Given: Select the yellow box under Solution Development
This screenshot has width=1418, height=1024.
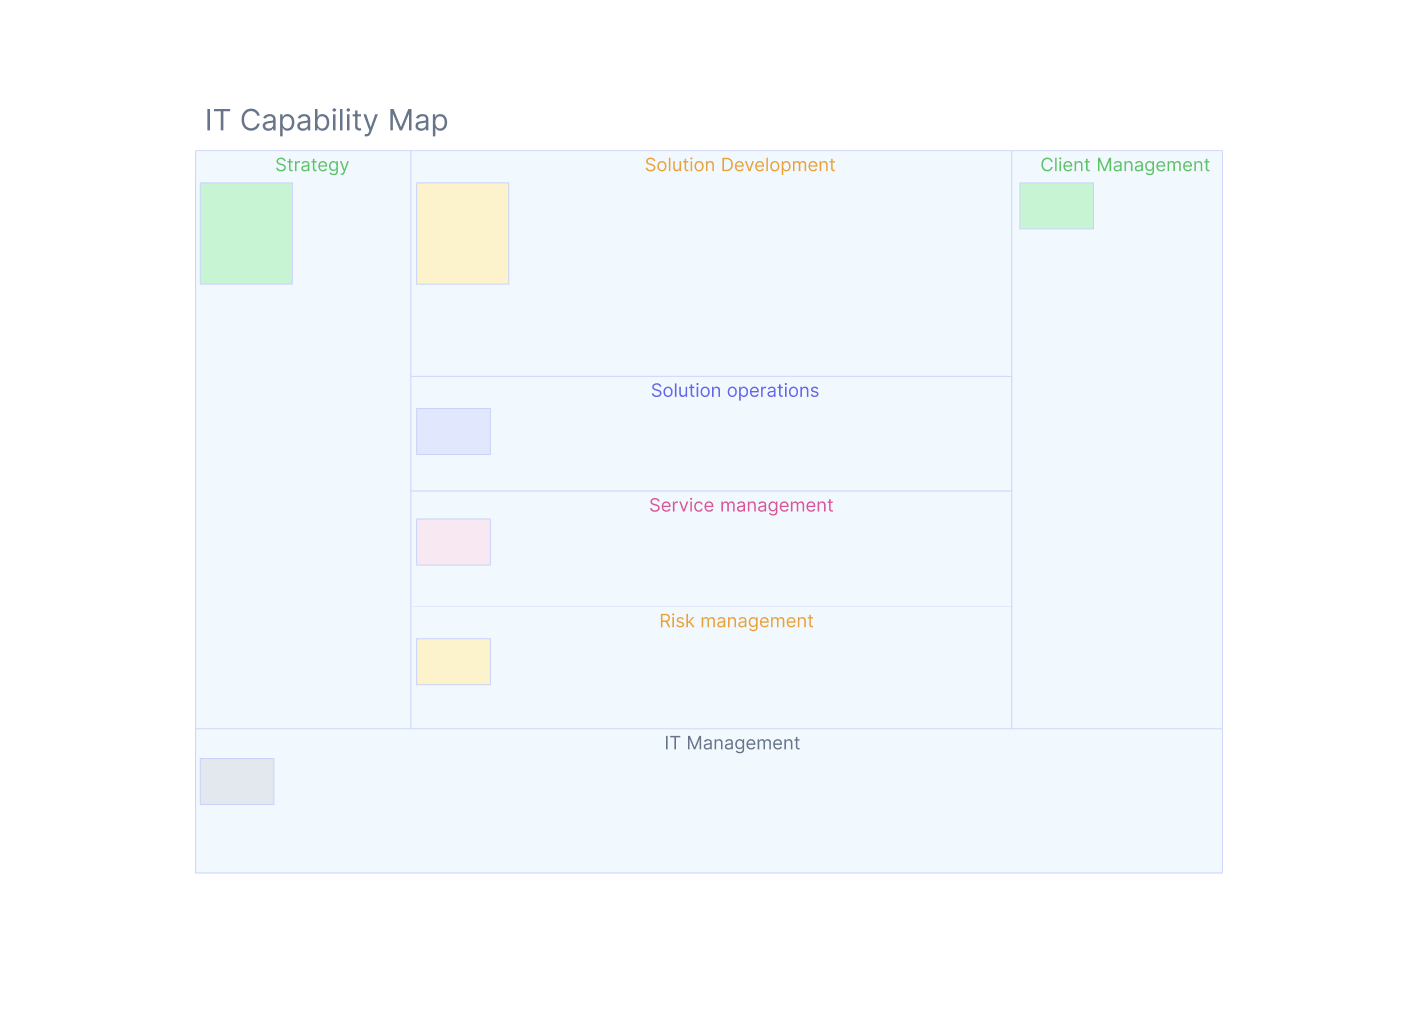Looking at the screenshot, I should (462, 233).
